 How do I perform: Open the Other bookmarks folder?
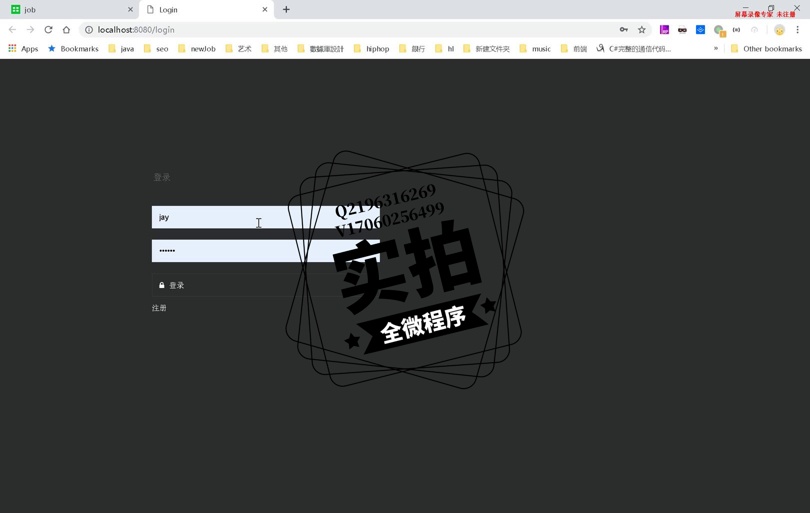pyautogui.click(x=767, y=49)
